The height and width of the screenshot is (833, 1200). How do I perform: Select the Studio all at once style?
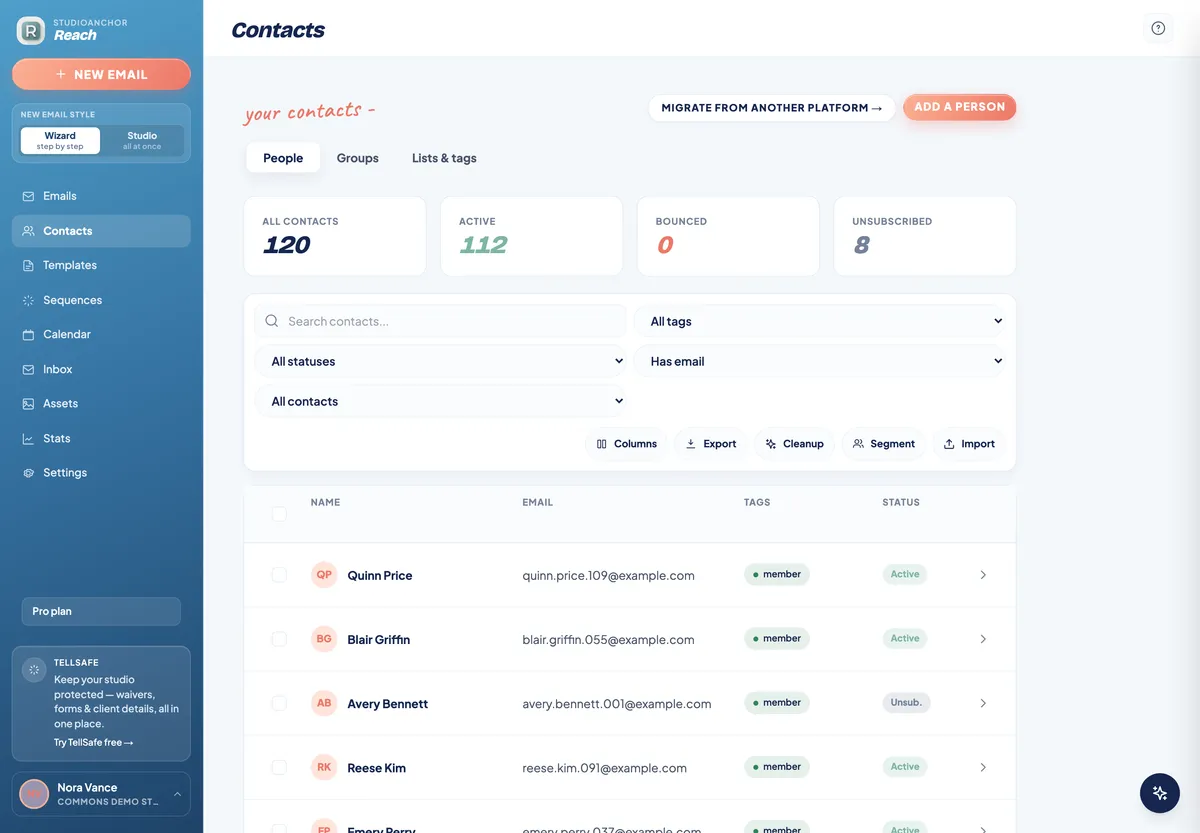[142, 140]
